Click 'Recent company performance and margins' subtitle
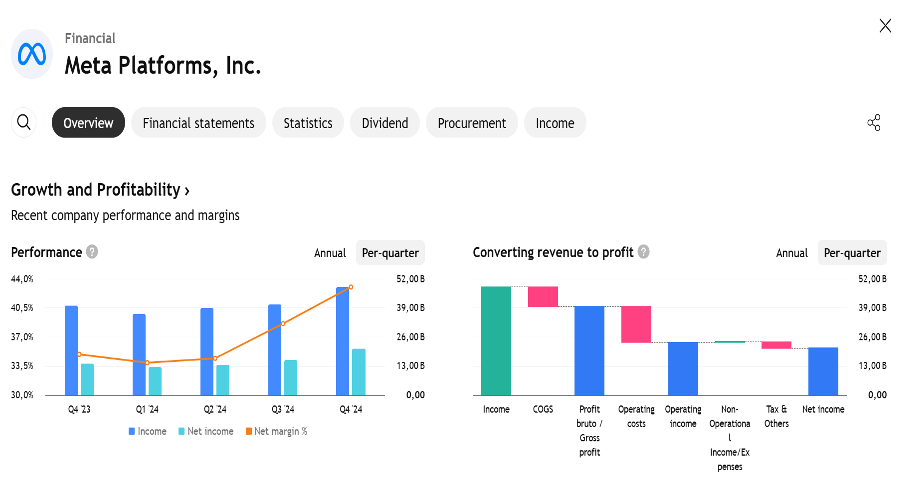 (x=125, y=215)
